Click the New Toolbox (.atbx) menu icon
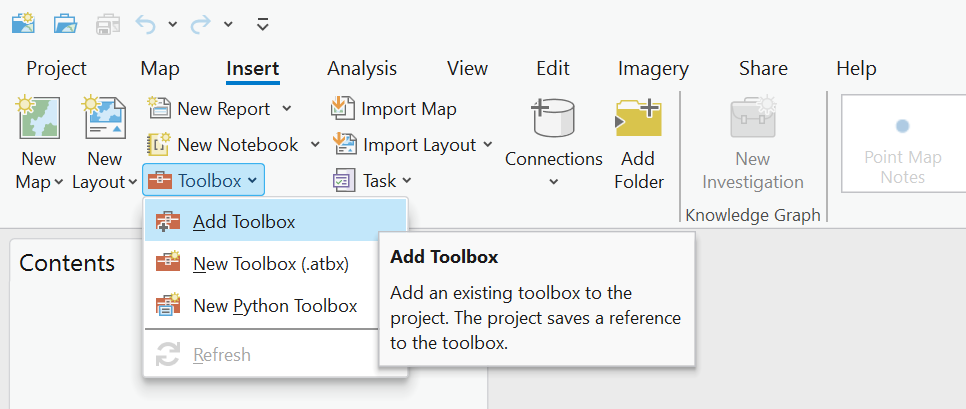The height and width of the screenshot is (409, 966). pos(168,262)
